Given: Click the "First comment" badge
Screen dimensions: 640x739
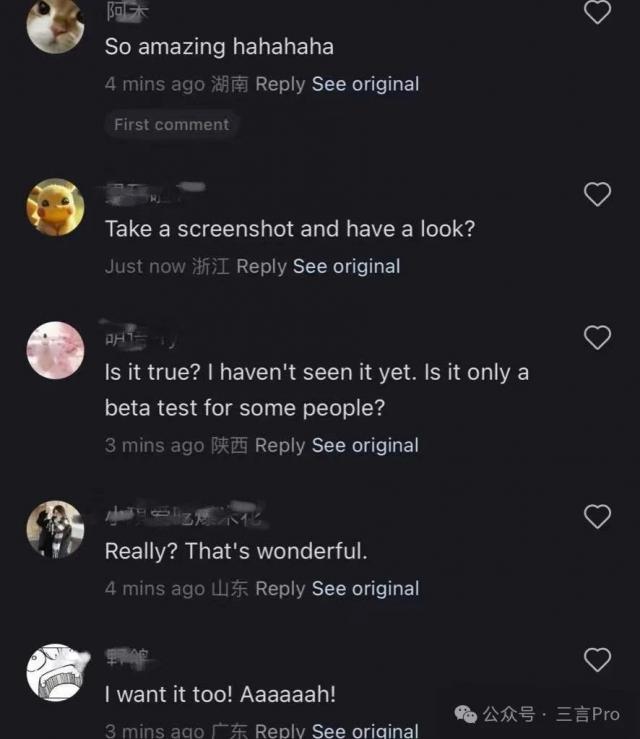Looking at the screenshot, I should tap(172, 124).
